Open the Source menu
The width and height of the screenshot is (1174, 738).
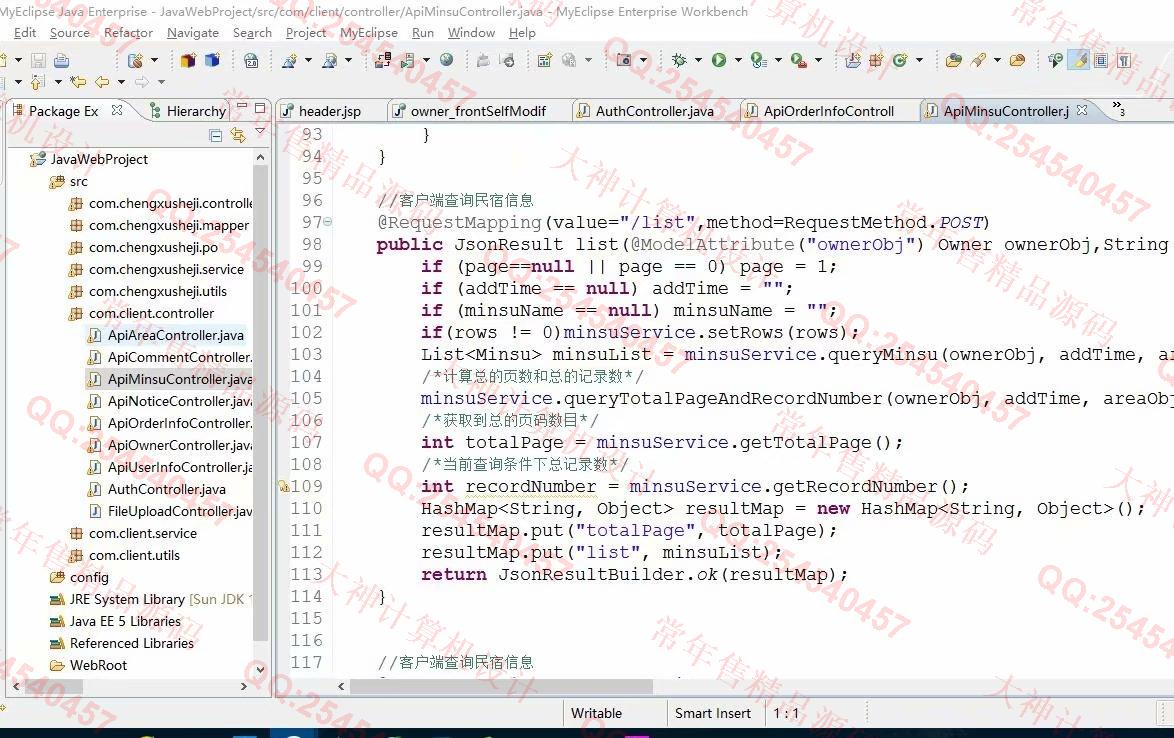pyautogui.click(x=70, y=33)
